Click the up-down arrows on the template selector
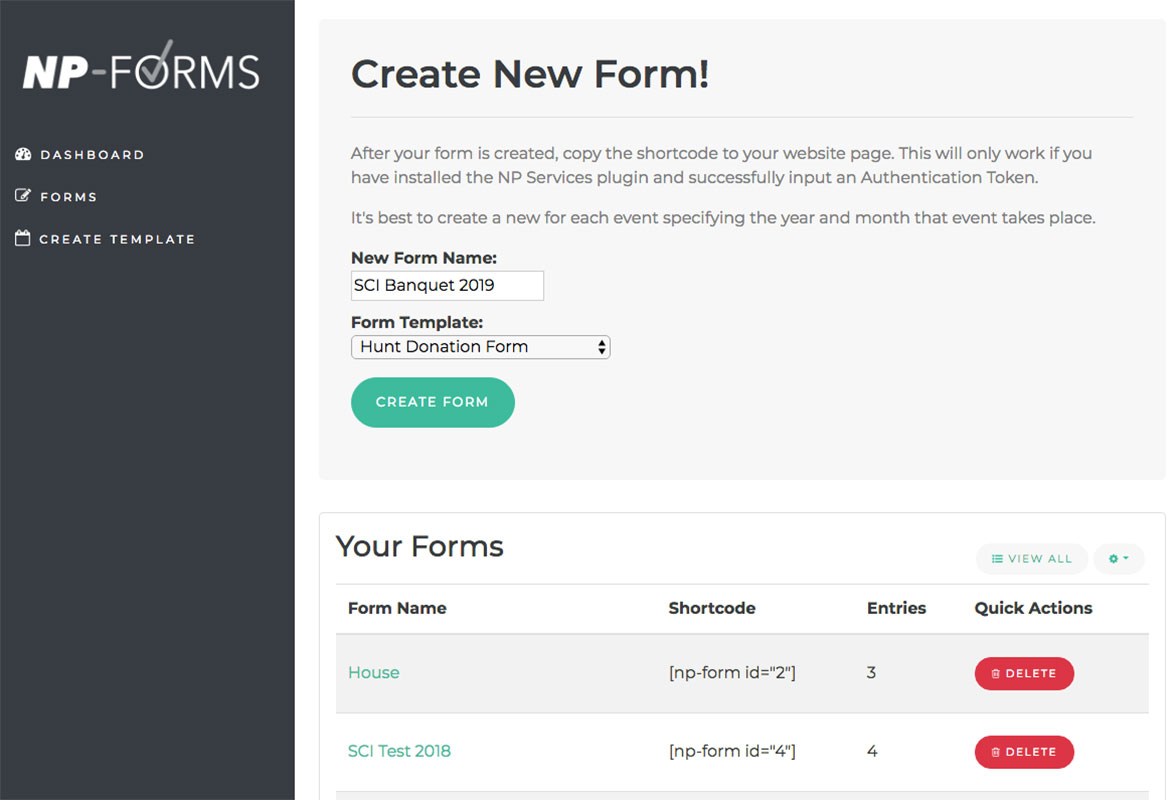The height and width of the screenshot is (800, 1175). tap(600, 346)
